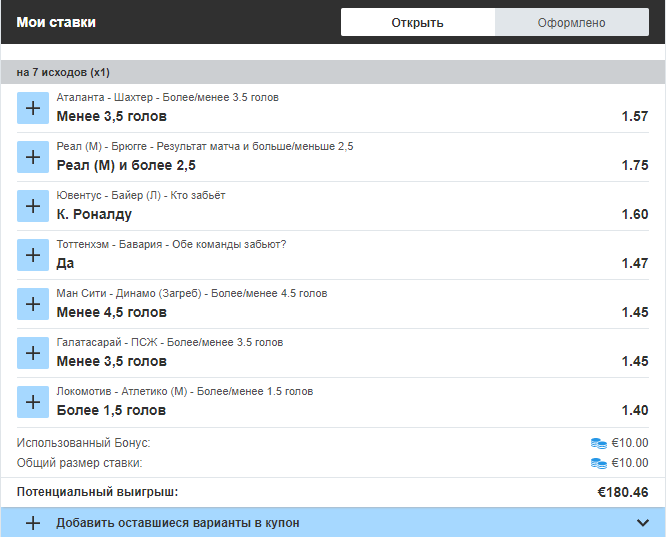Viewport: 666px width, 537px height.
Task: Switch to the Открыть tab
Action: (x=418, y=22)
